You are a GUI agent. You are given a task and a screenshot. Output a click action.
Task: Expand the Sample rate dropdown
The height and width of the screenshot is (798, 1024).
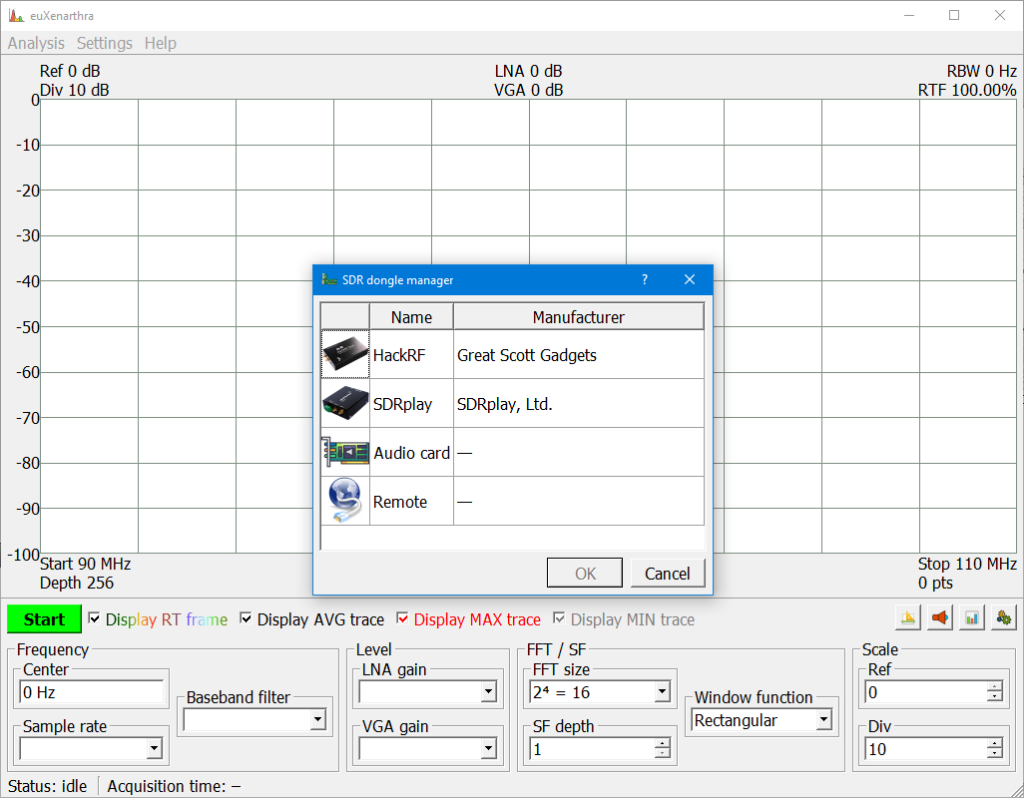(x=153, y=747)
